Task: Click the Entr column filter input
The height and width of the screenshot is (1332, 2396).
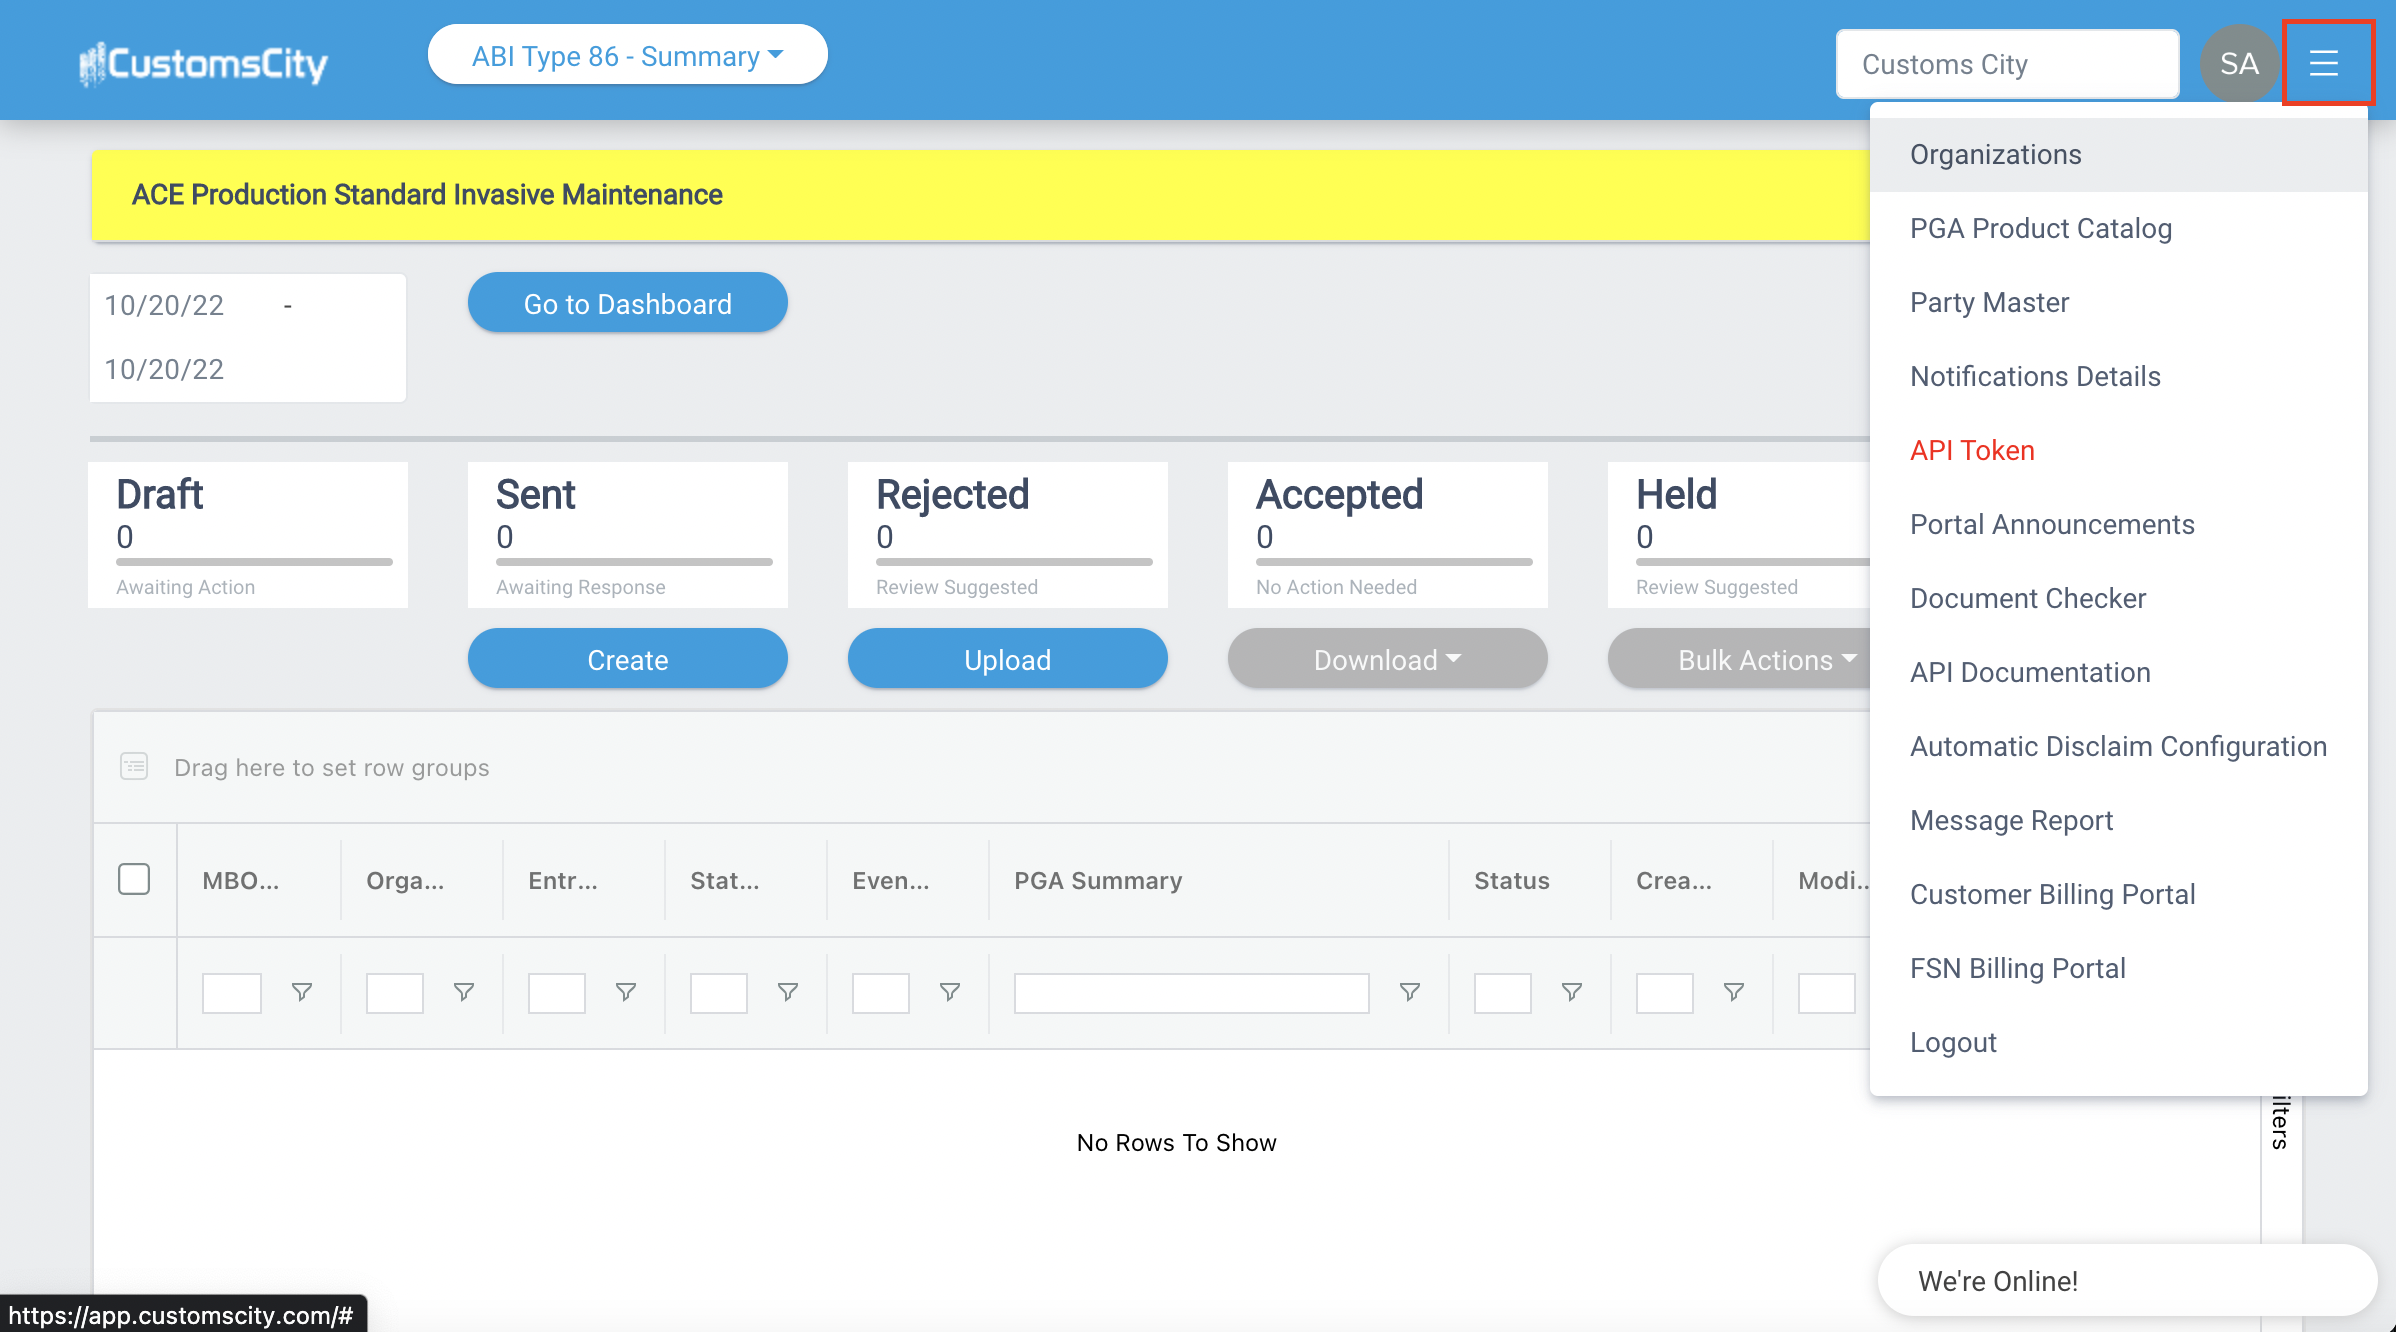Action: point(556,992)
